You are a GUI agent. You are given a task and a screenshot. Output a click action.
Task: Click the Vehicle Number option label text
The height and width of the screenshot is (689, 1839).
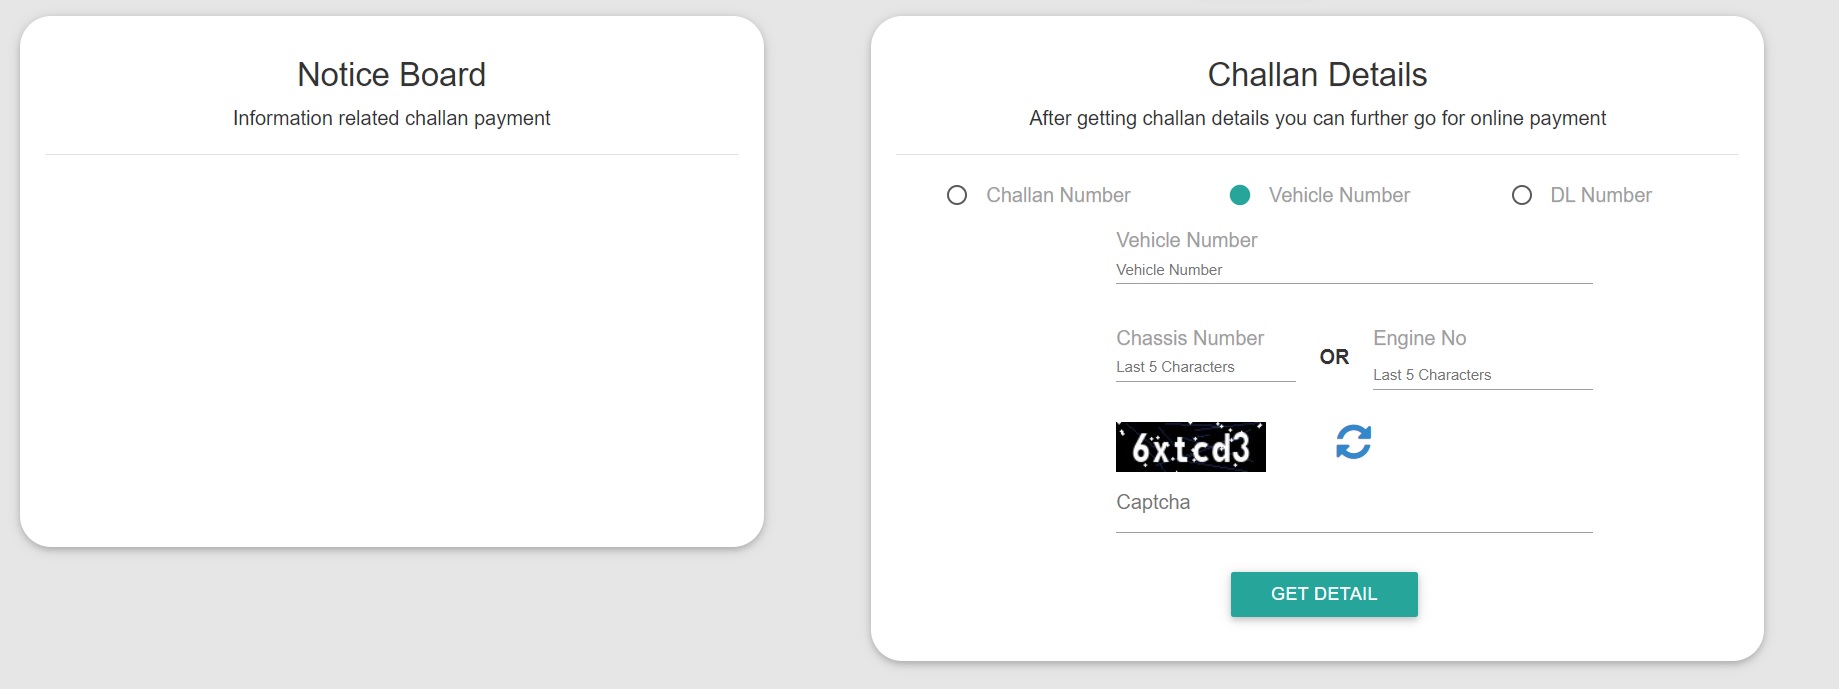[1339, 195]
